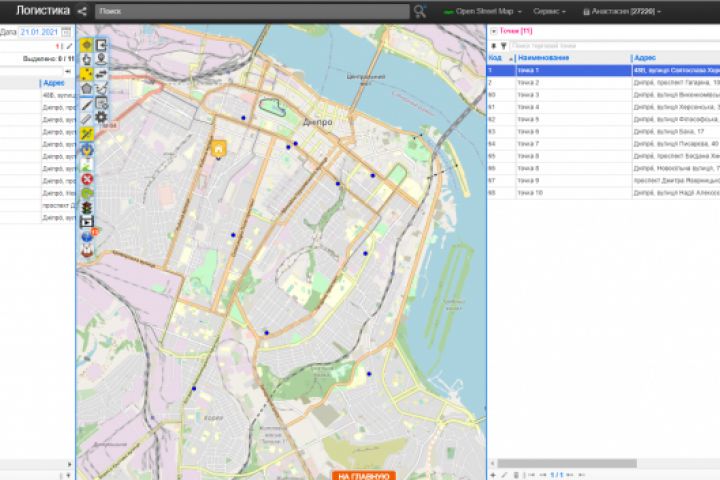Click the funnel filter icon in points panel
This screenshot has height=480, width=720.
(x=504, y=46)
